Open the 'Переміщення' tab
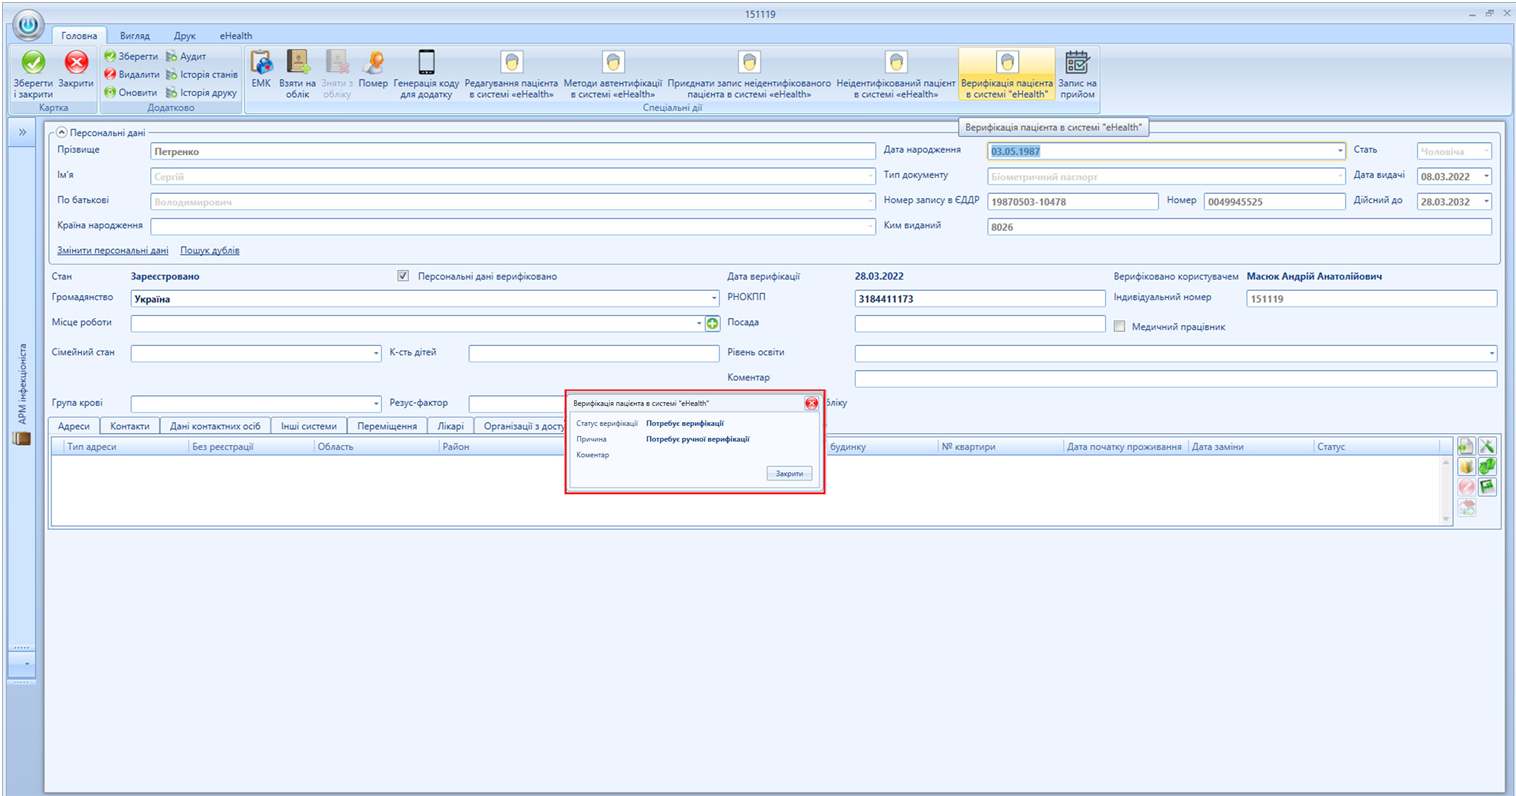The height and width of the screenshot is (796, 1516). coord(387,426)
